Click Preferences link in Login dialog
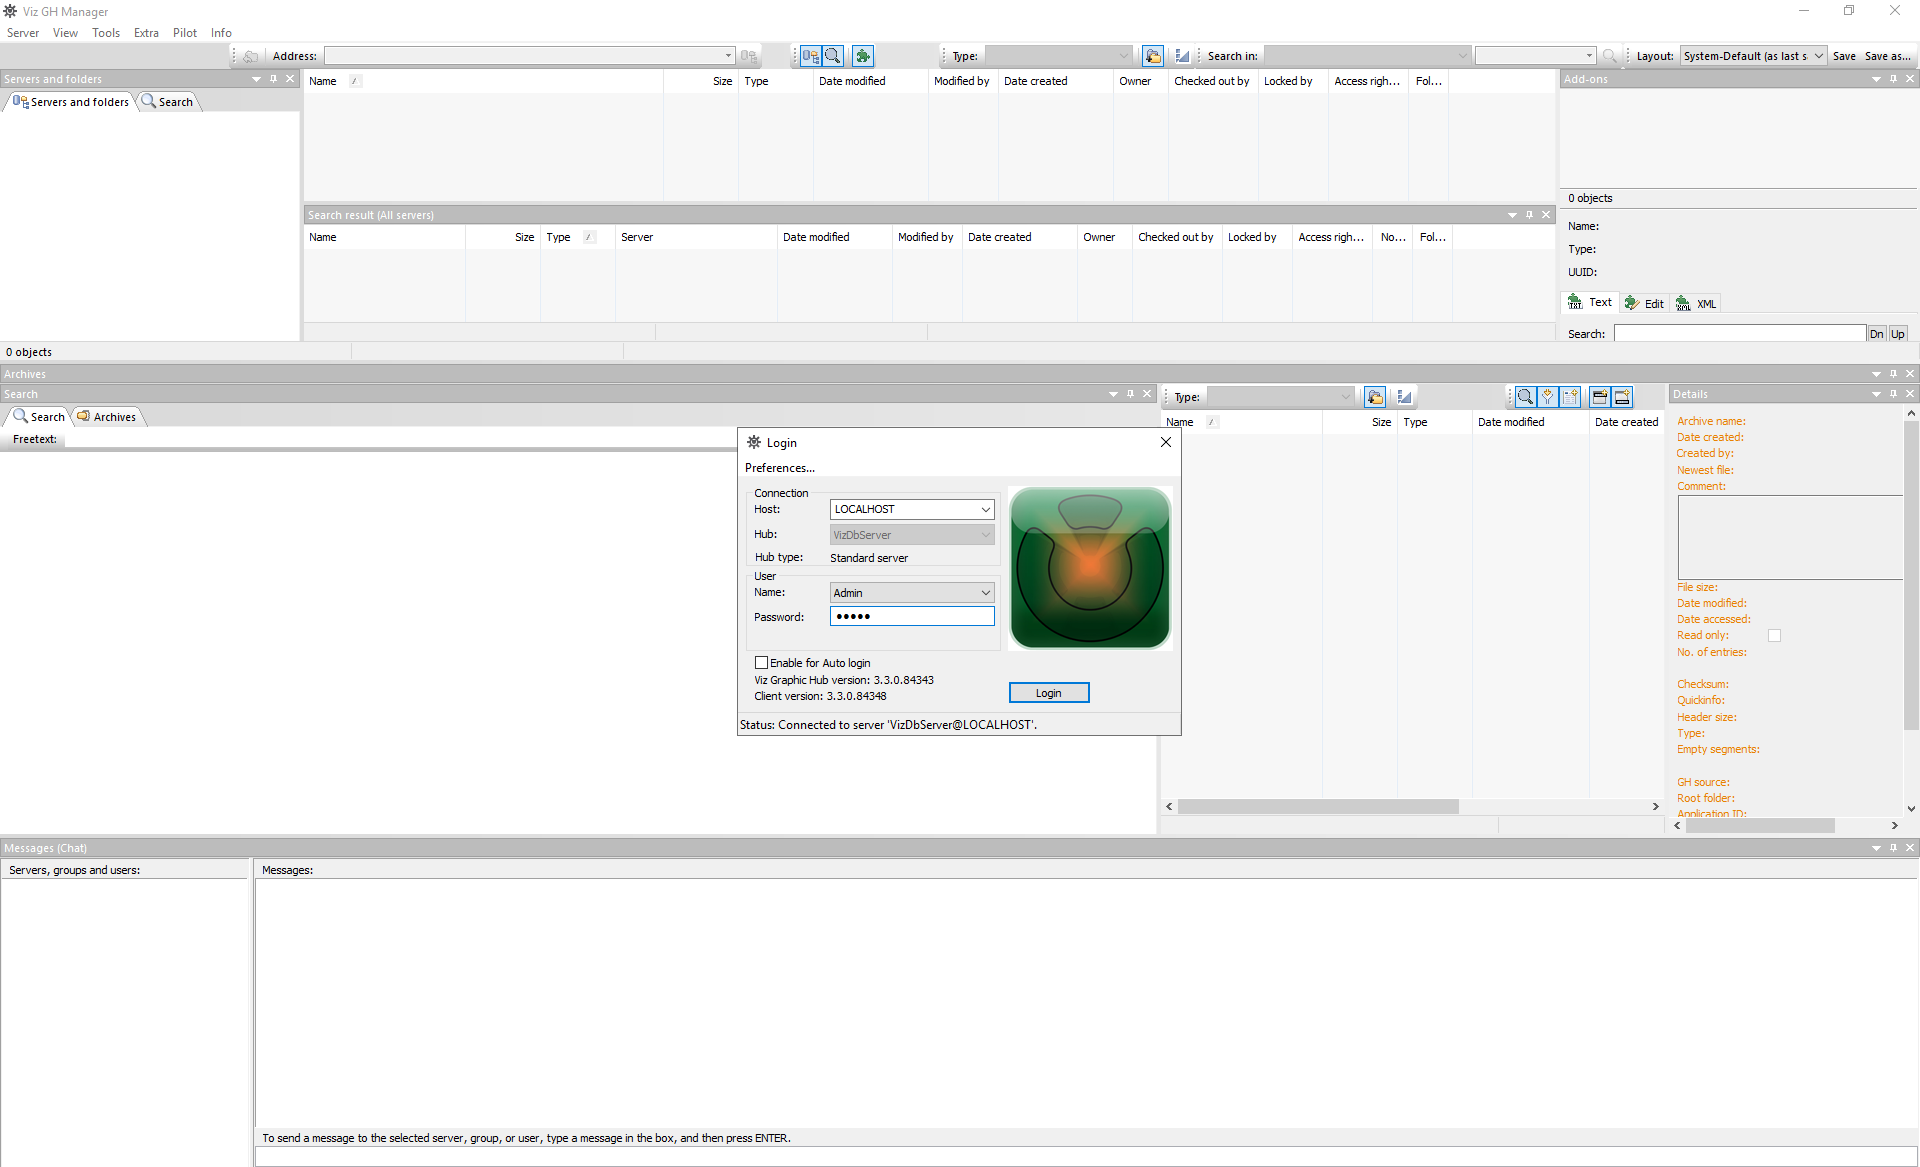This screenshot has height=1167, width=1920. 779,468
